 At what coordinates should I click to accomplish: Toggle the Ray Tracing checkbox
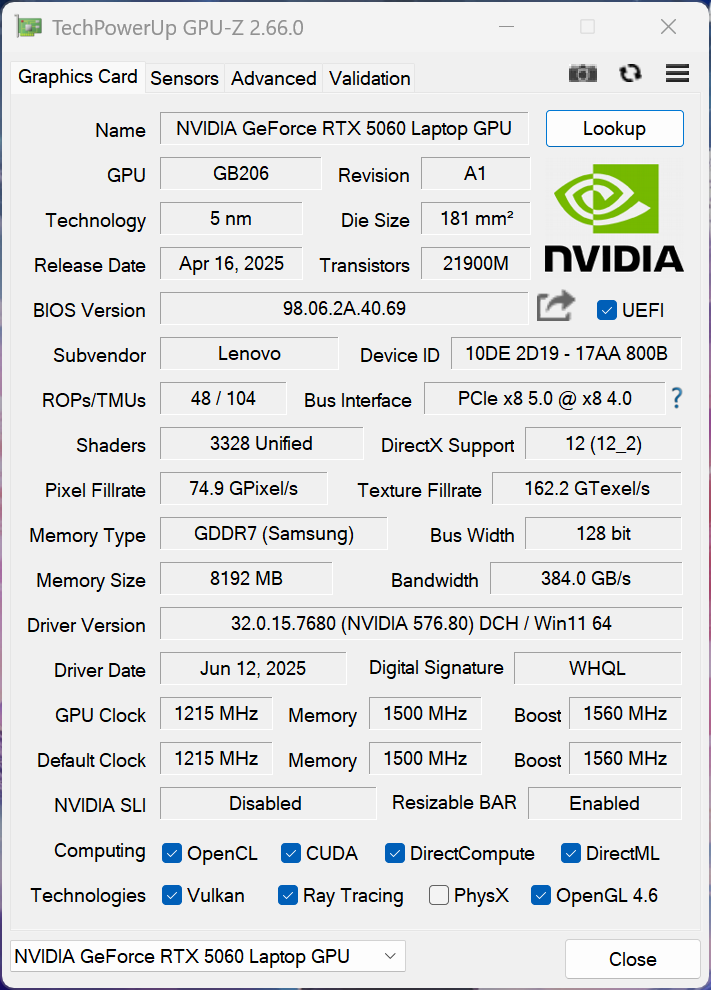288,896
